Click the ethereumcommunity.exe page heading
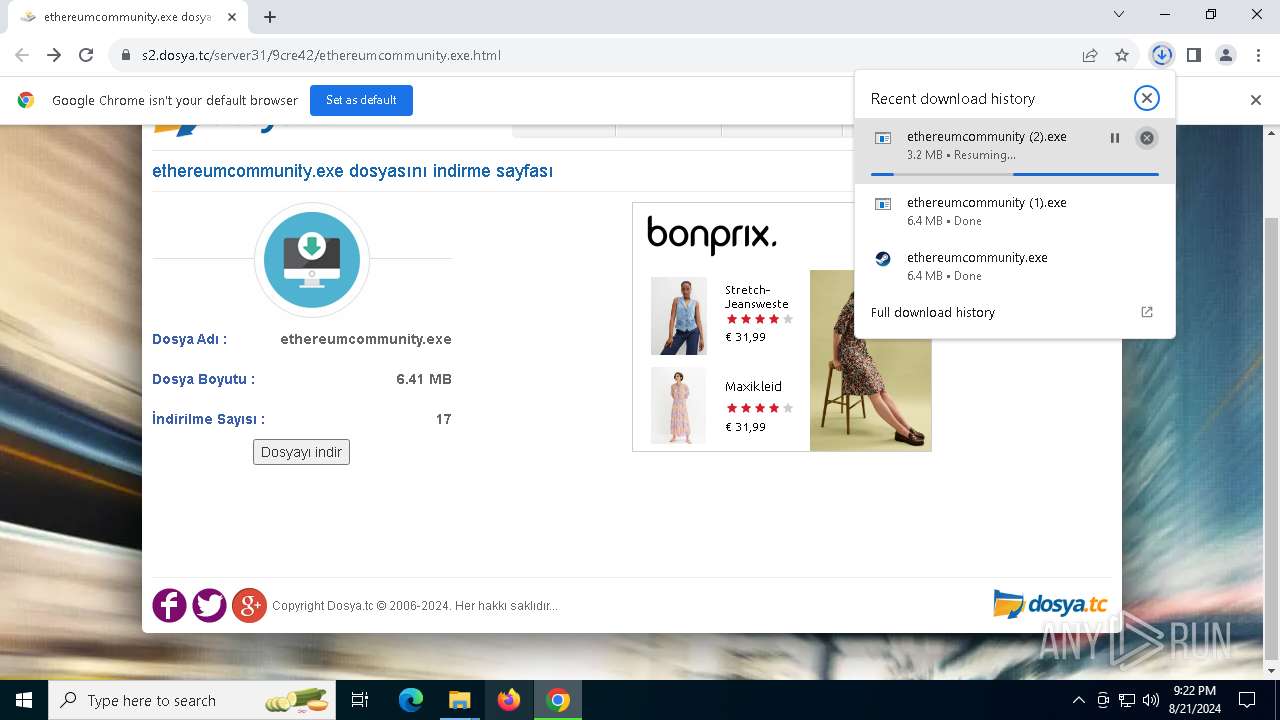1280x720 pixels. pos(352,171)
